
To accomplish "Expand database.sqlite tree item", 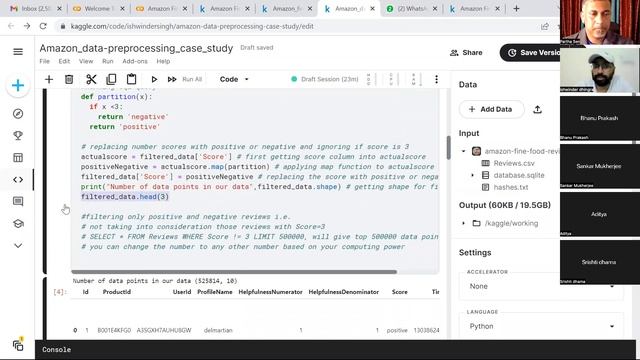I will 473,176.
